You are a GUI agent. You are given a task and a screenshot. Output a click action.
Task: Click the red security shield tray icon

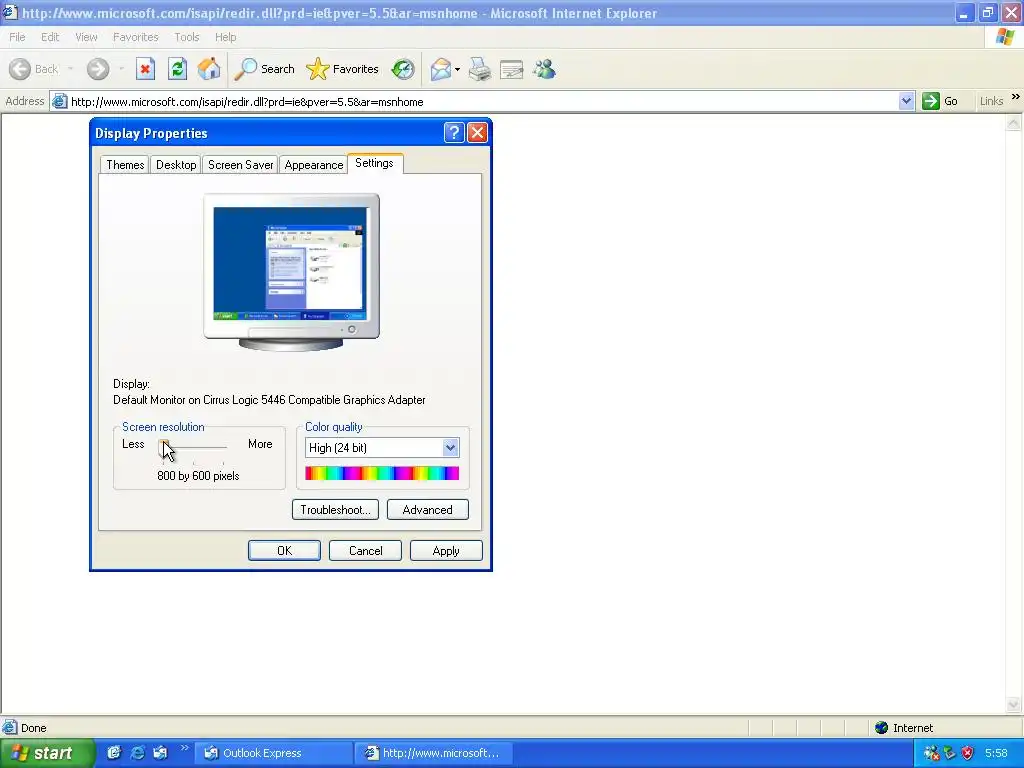click(x=967, y=753)
